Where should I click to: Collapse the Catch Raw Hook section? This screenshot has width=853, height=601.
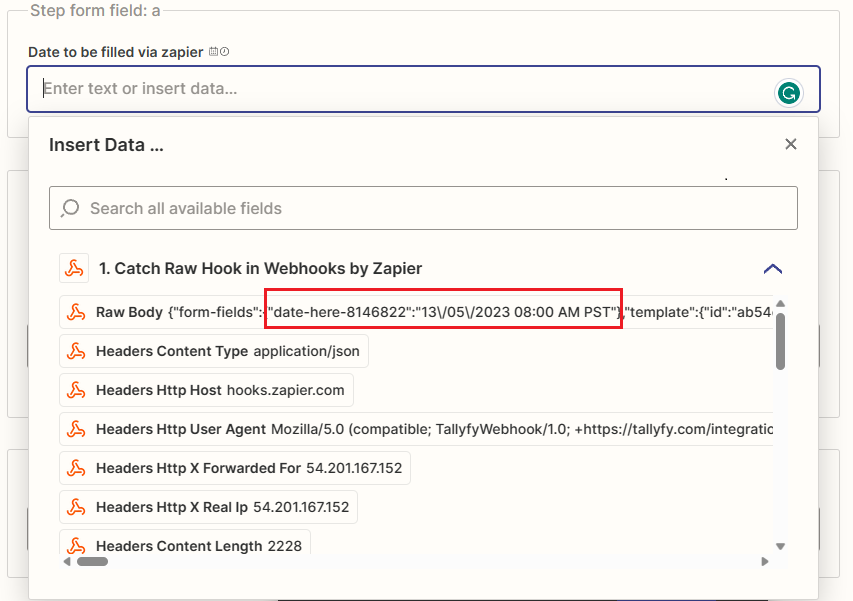click(772, 269)
